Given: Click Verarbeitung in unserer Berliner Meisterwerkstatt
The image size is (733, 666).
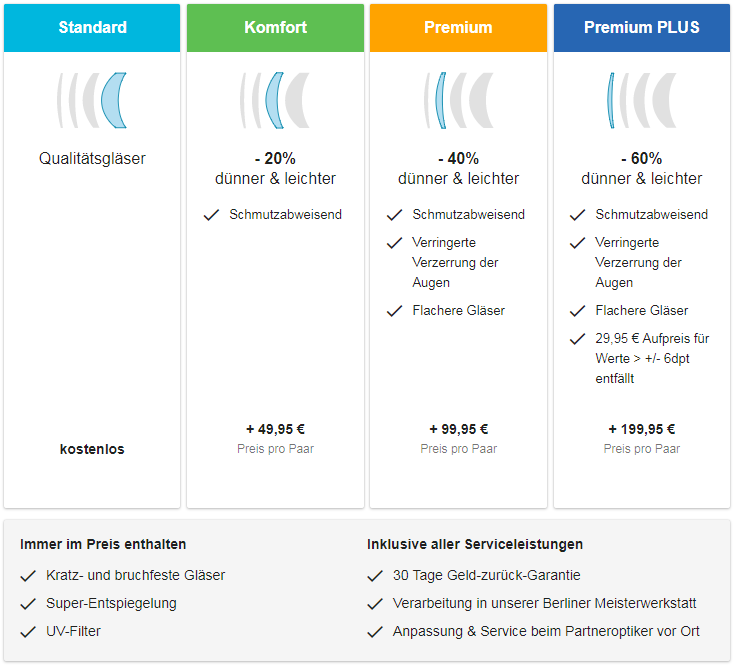Looking at the screenshot, I should pyautogui.click(x=545, y=603).
